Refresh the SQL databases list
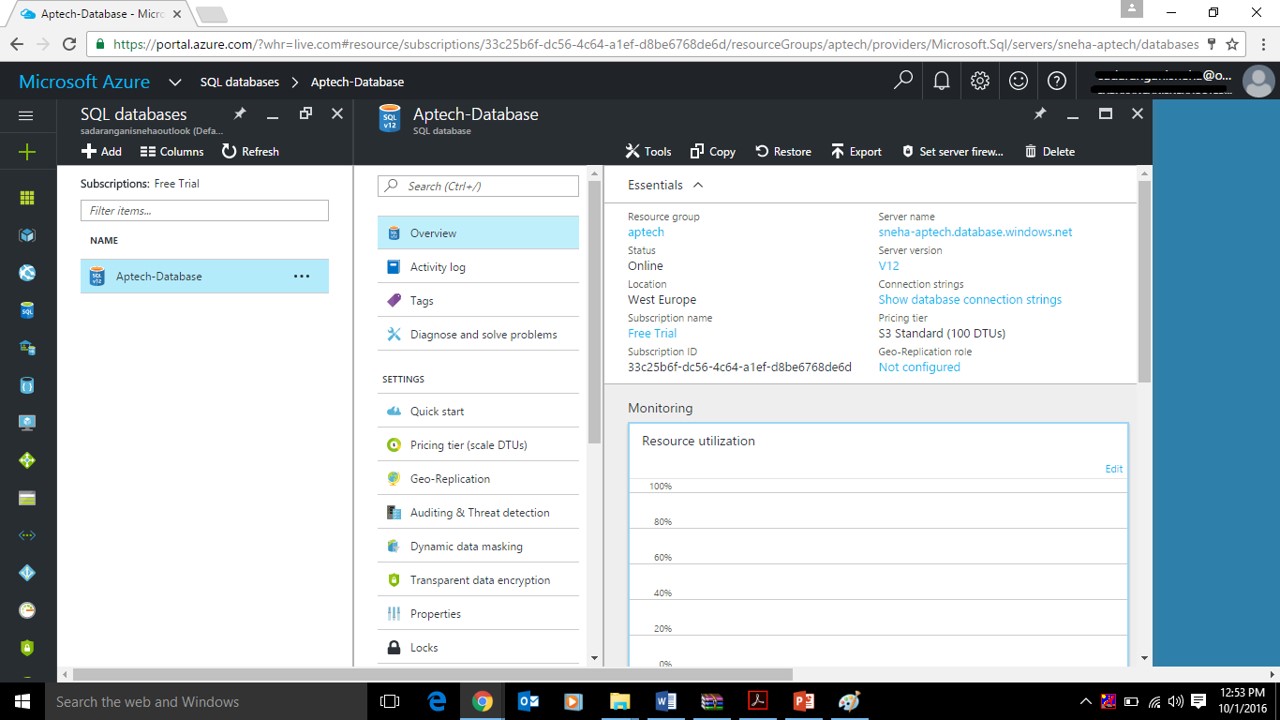This screenshot has height=720, width=1280. [250, 151]
